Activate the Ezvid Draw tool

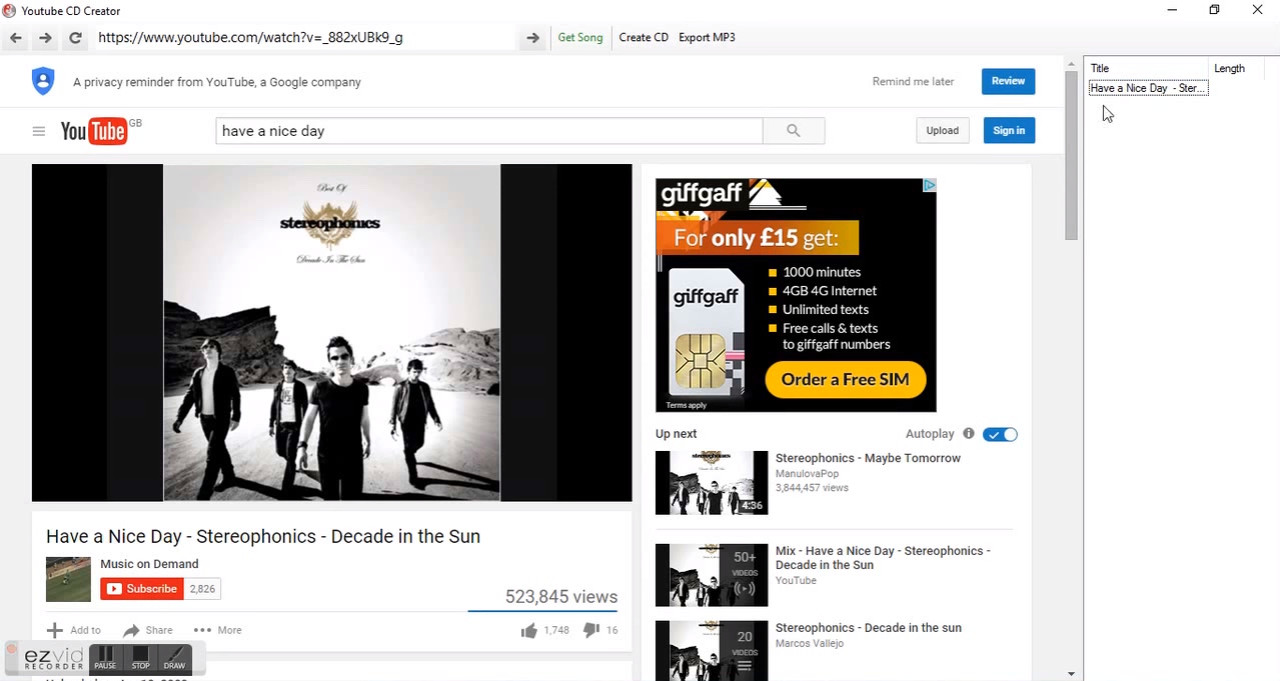pos(174,658)
